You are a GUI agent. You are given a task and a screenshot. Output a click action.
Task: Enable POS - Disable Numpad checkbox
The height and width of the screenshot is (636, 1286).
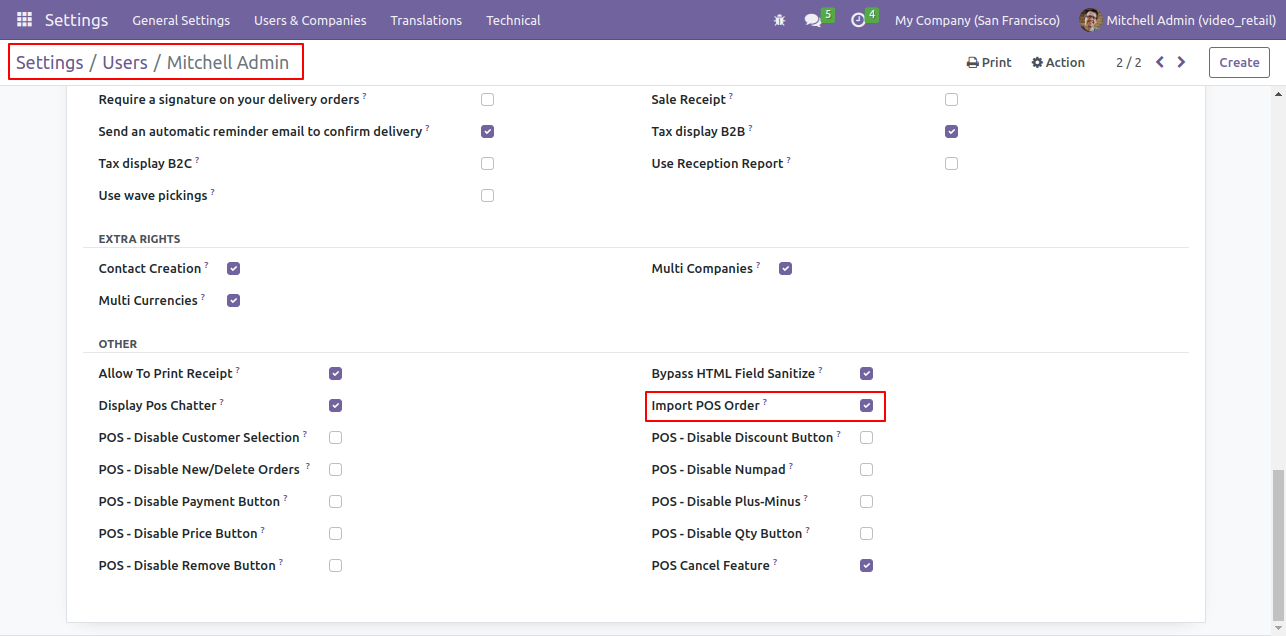pyautogui.click(x=867, y=470)
